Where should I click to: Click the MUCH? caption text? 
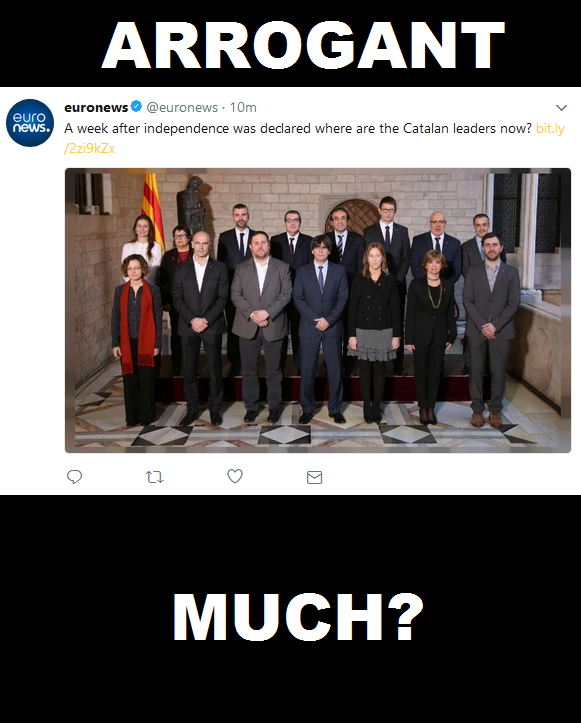point(298,617)
